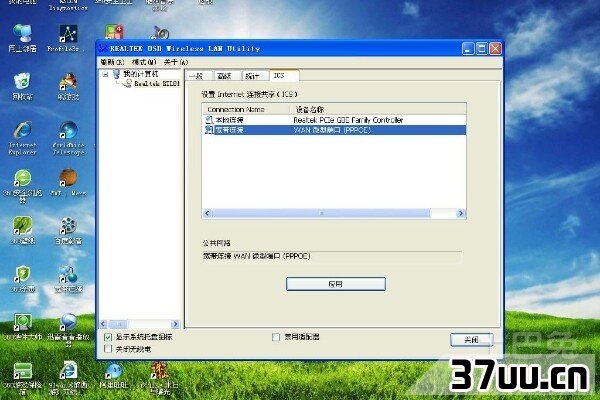Collapse the My Computer tree node
Image resolution: width=600 pixels, height=400 pixels.
(105, 74)
